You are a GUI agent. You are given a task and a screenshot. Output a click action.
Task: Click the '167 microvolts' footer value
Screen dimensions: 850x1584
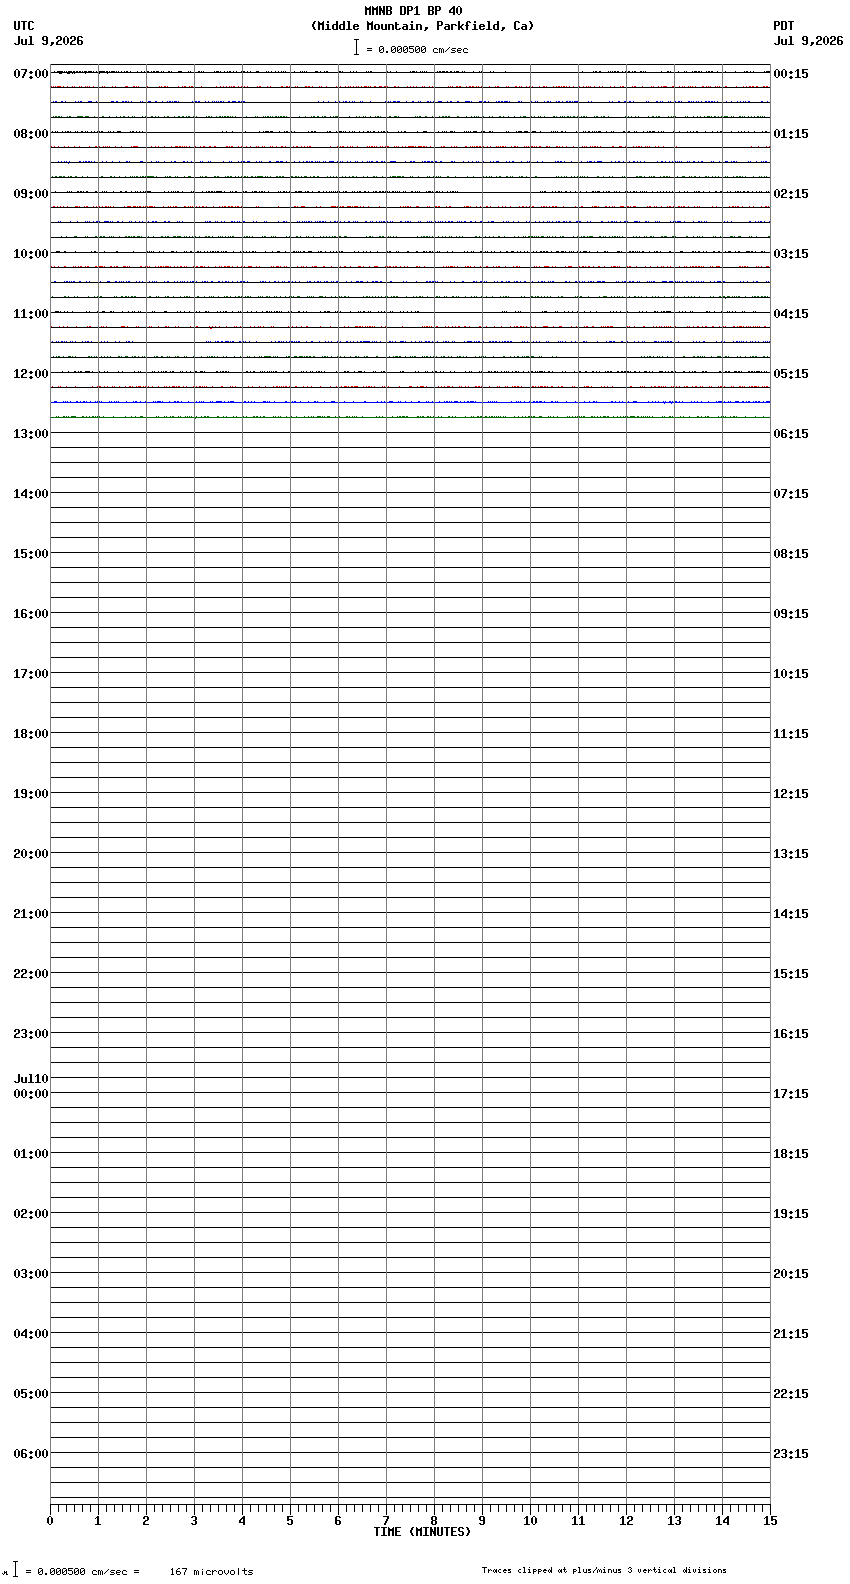pyautogui.click(x=211, y=1572)
